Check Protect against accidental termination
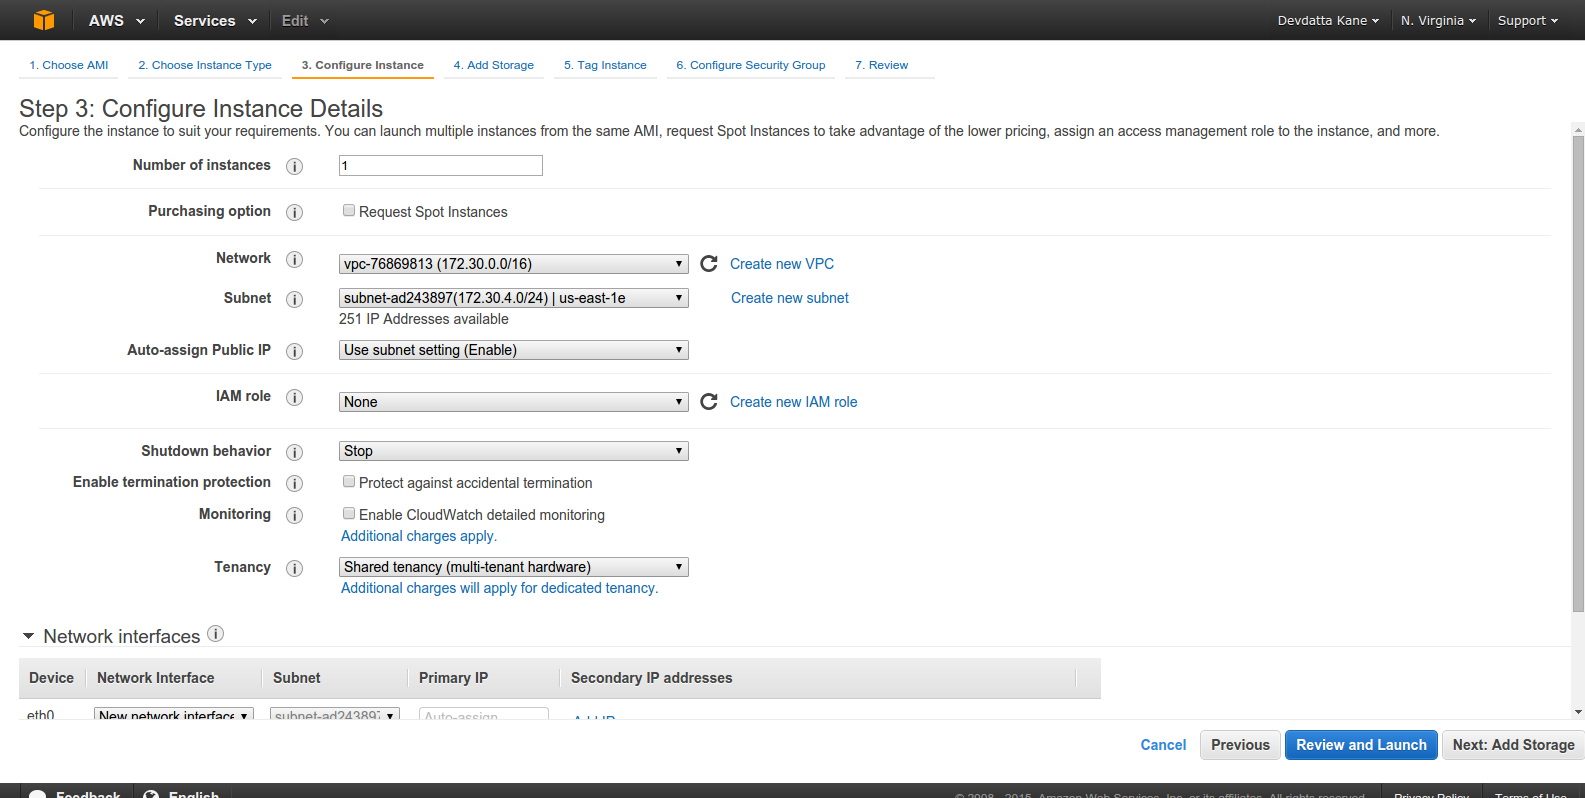 tap(349, 481)
